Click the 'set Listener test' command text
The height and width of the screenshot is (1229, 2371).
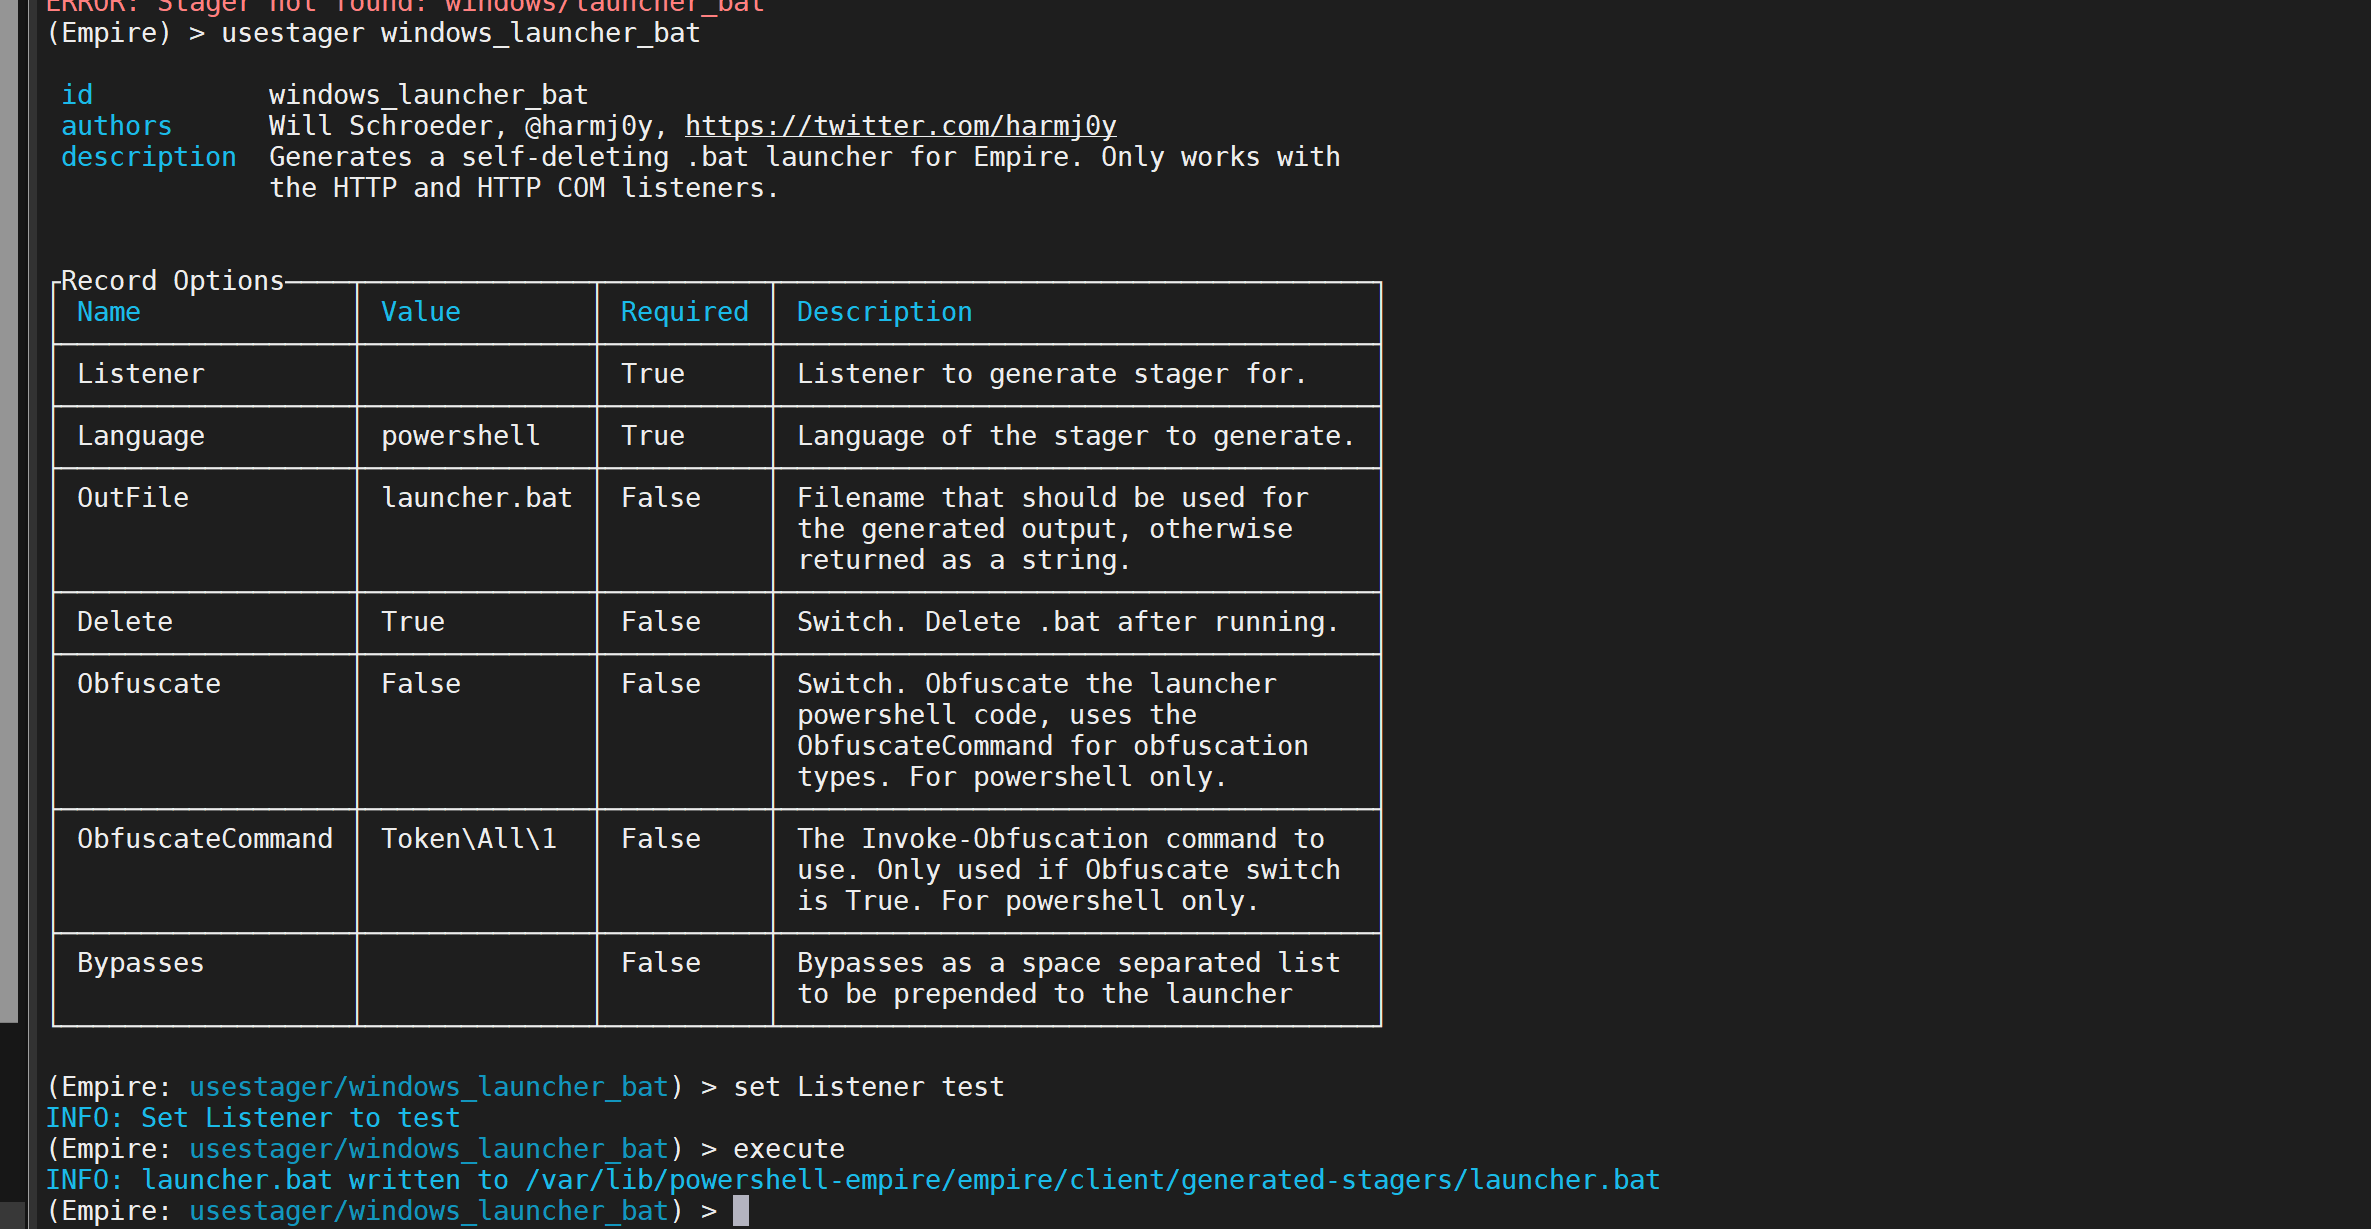(x=868, y=1087)
